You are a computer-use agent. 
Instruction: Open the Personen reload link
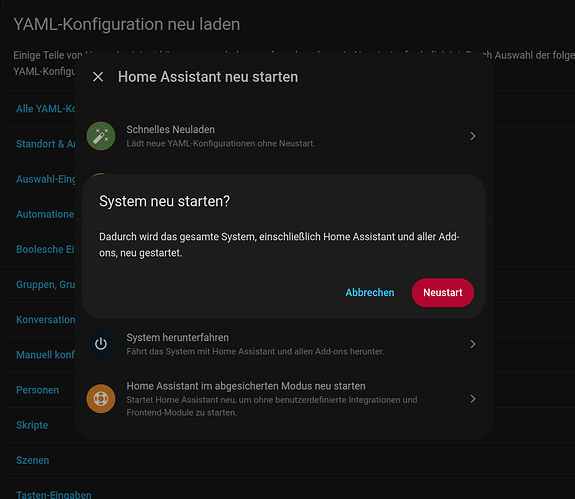pos(37,390)
